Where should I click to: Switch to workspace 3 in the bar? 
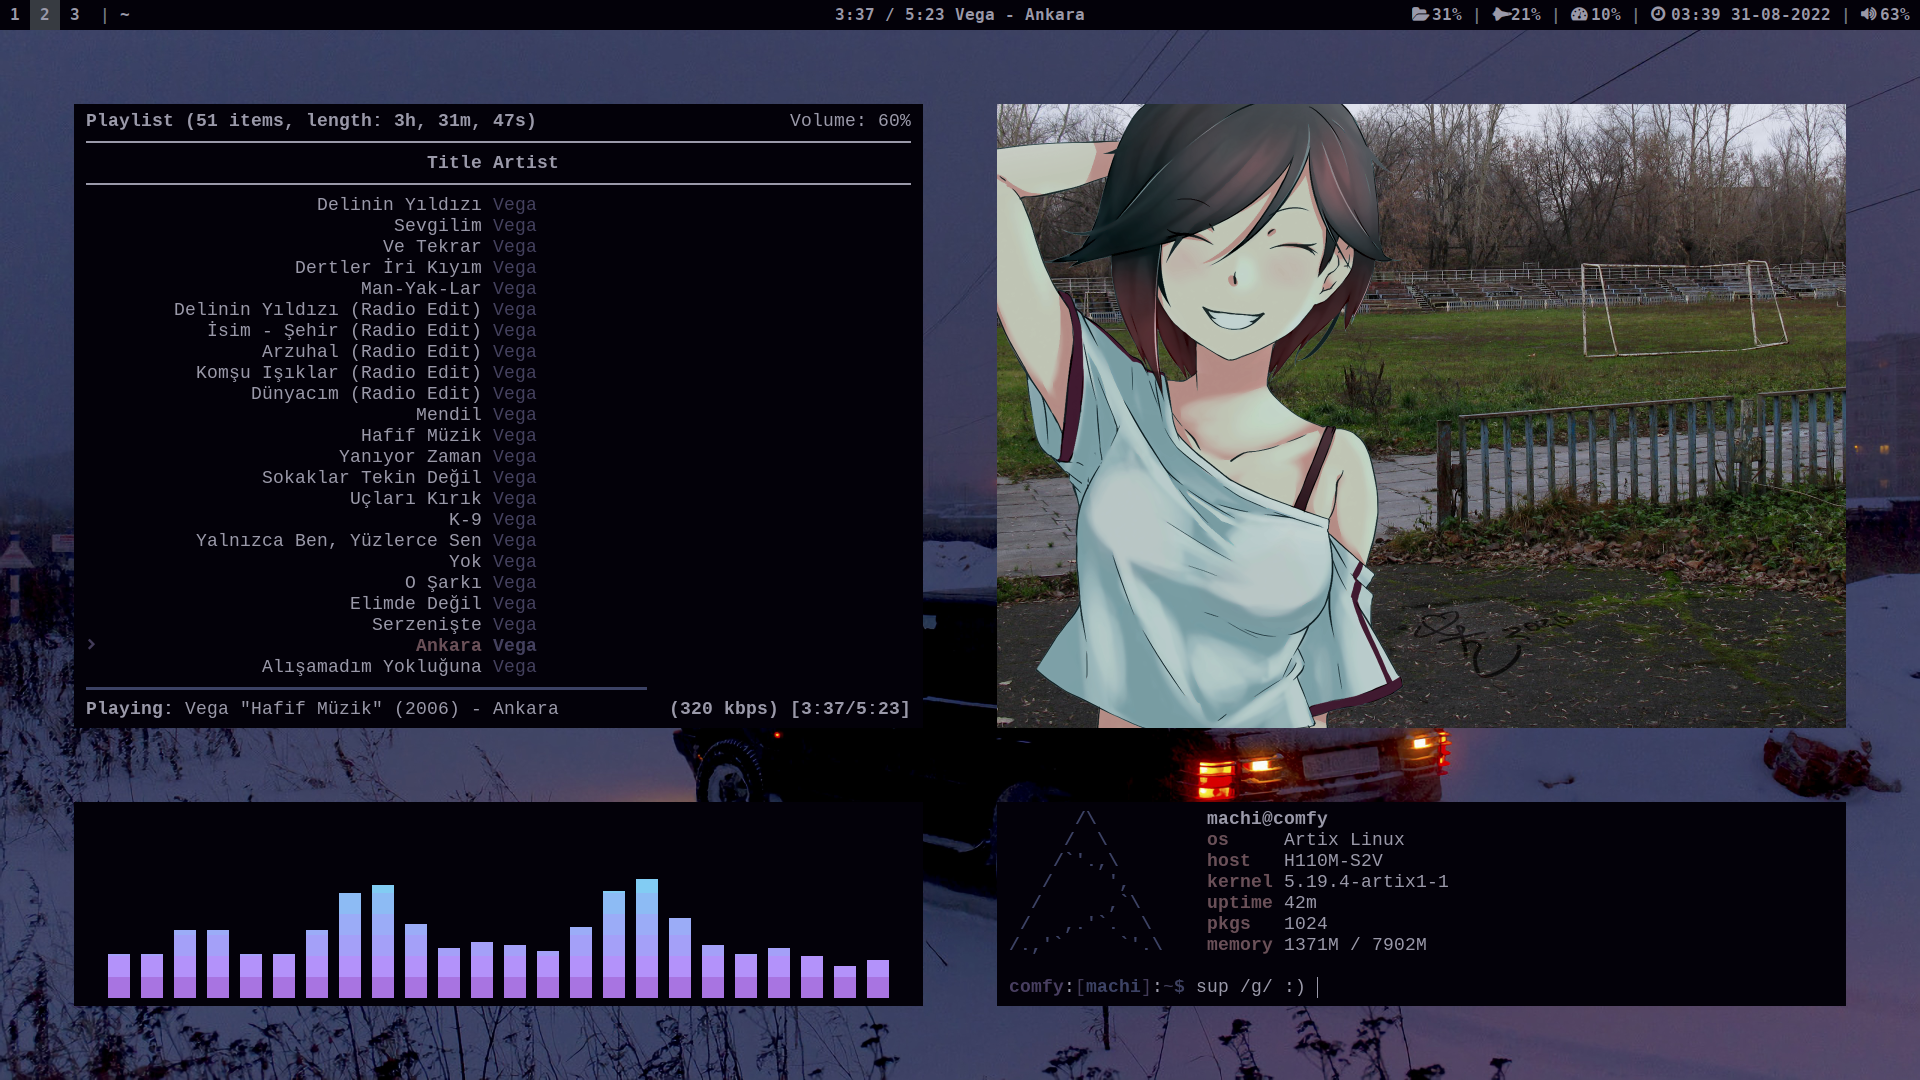(x=75, y=15)
